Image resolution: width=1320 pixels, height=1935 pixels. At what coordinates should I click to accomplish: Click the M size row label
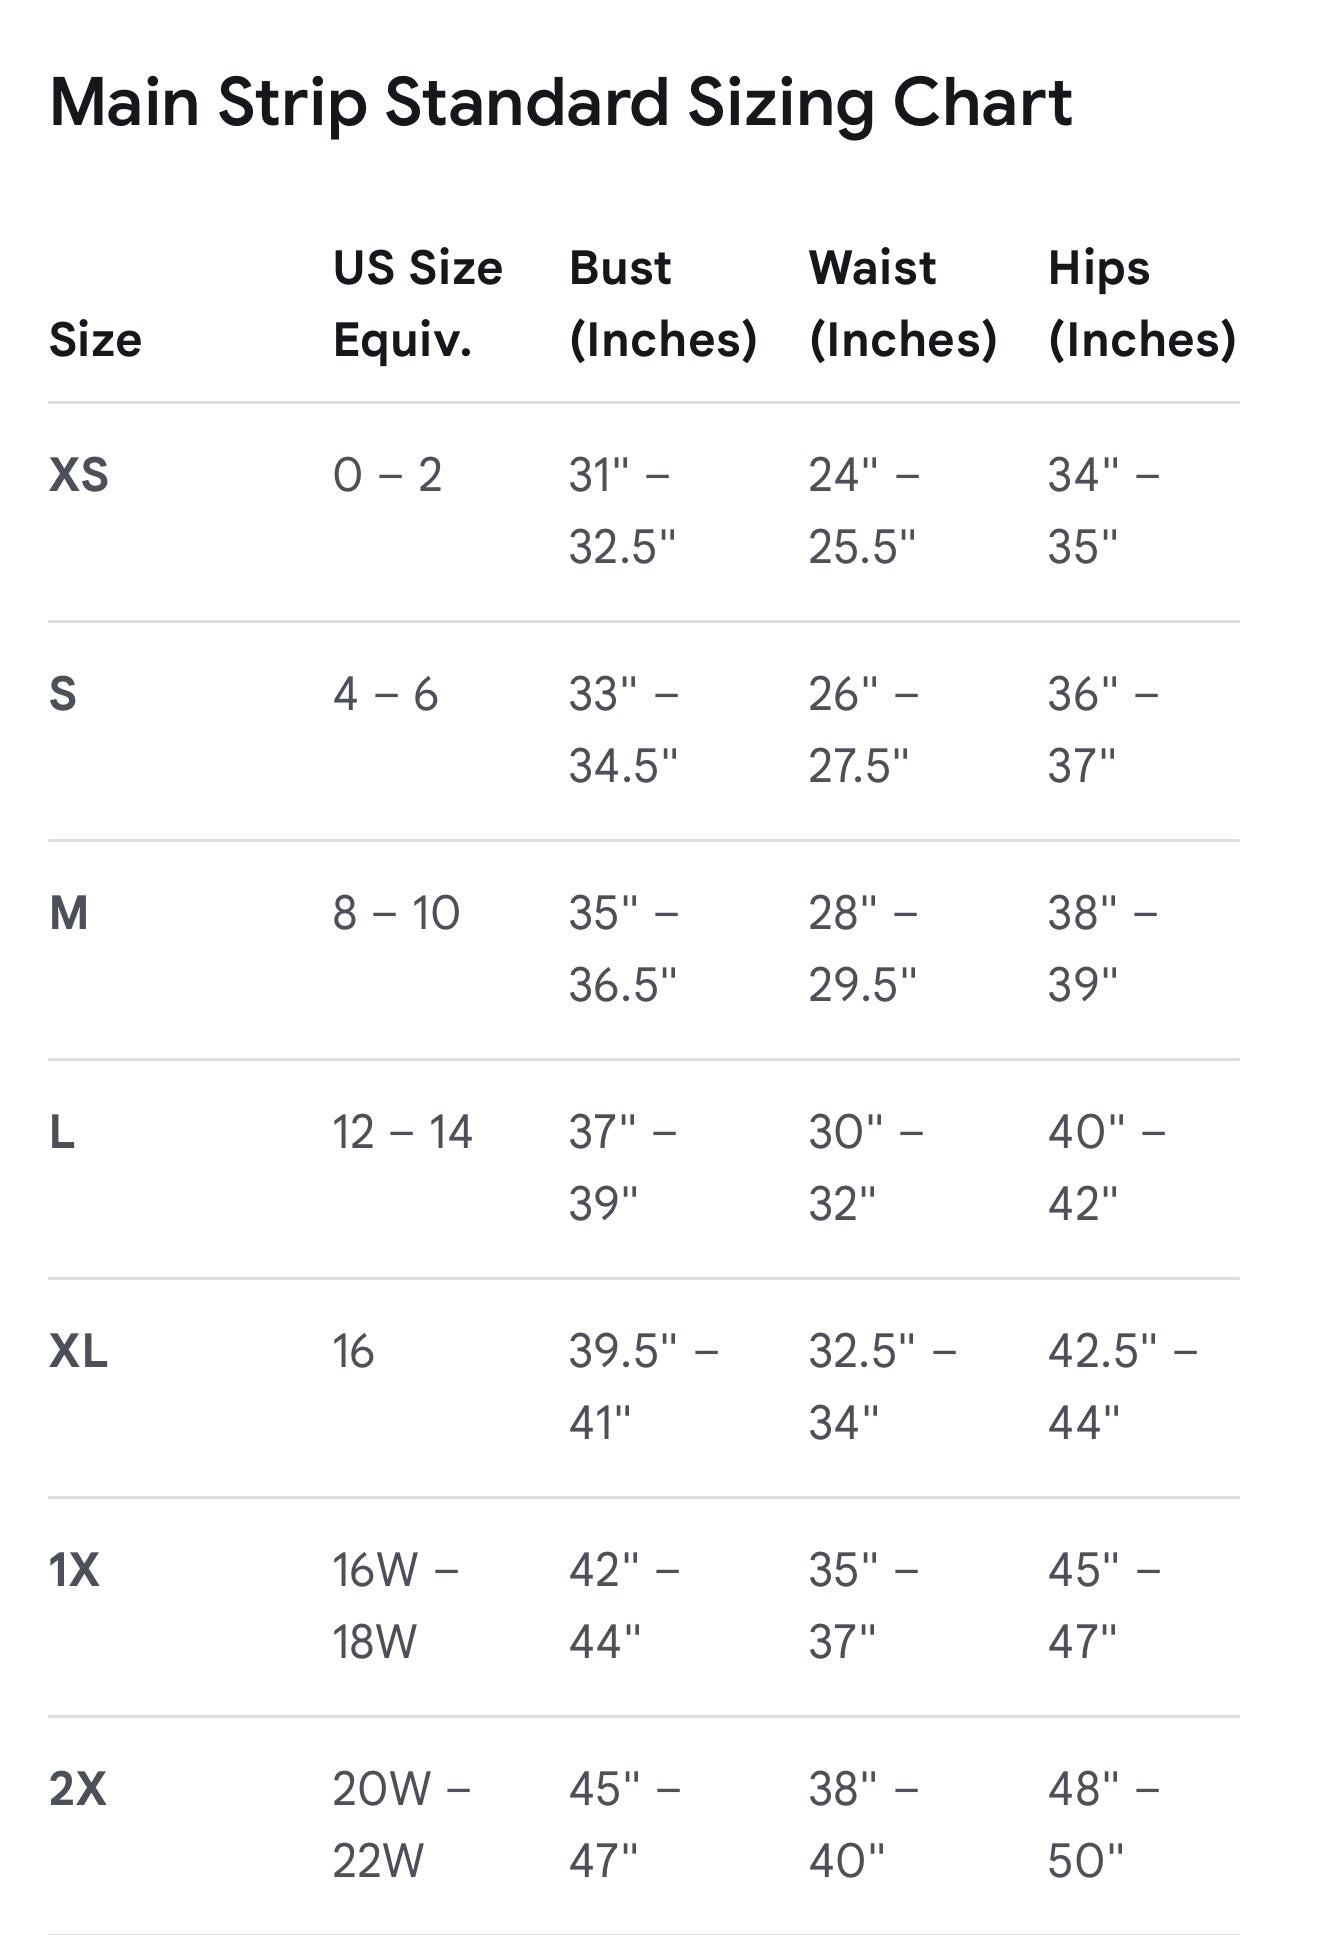[x=69, y=913]
